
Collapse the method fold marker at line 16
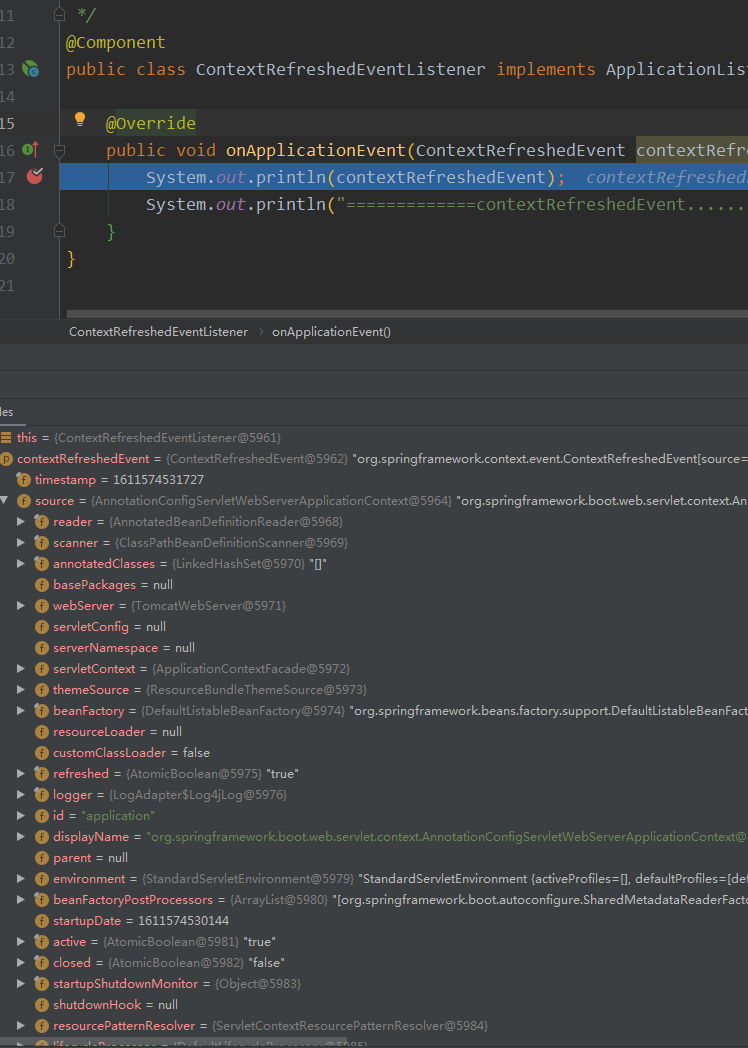[x=59, y=150]
